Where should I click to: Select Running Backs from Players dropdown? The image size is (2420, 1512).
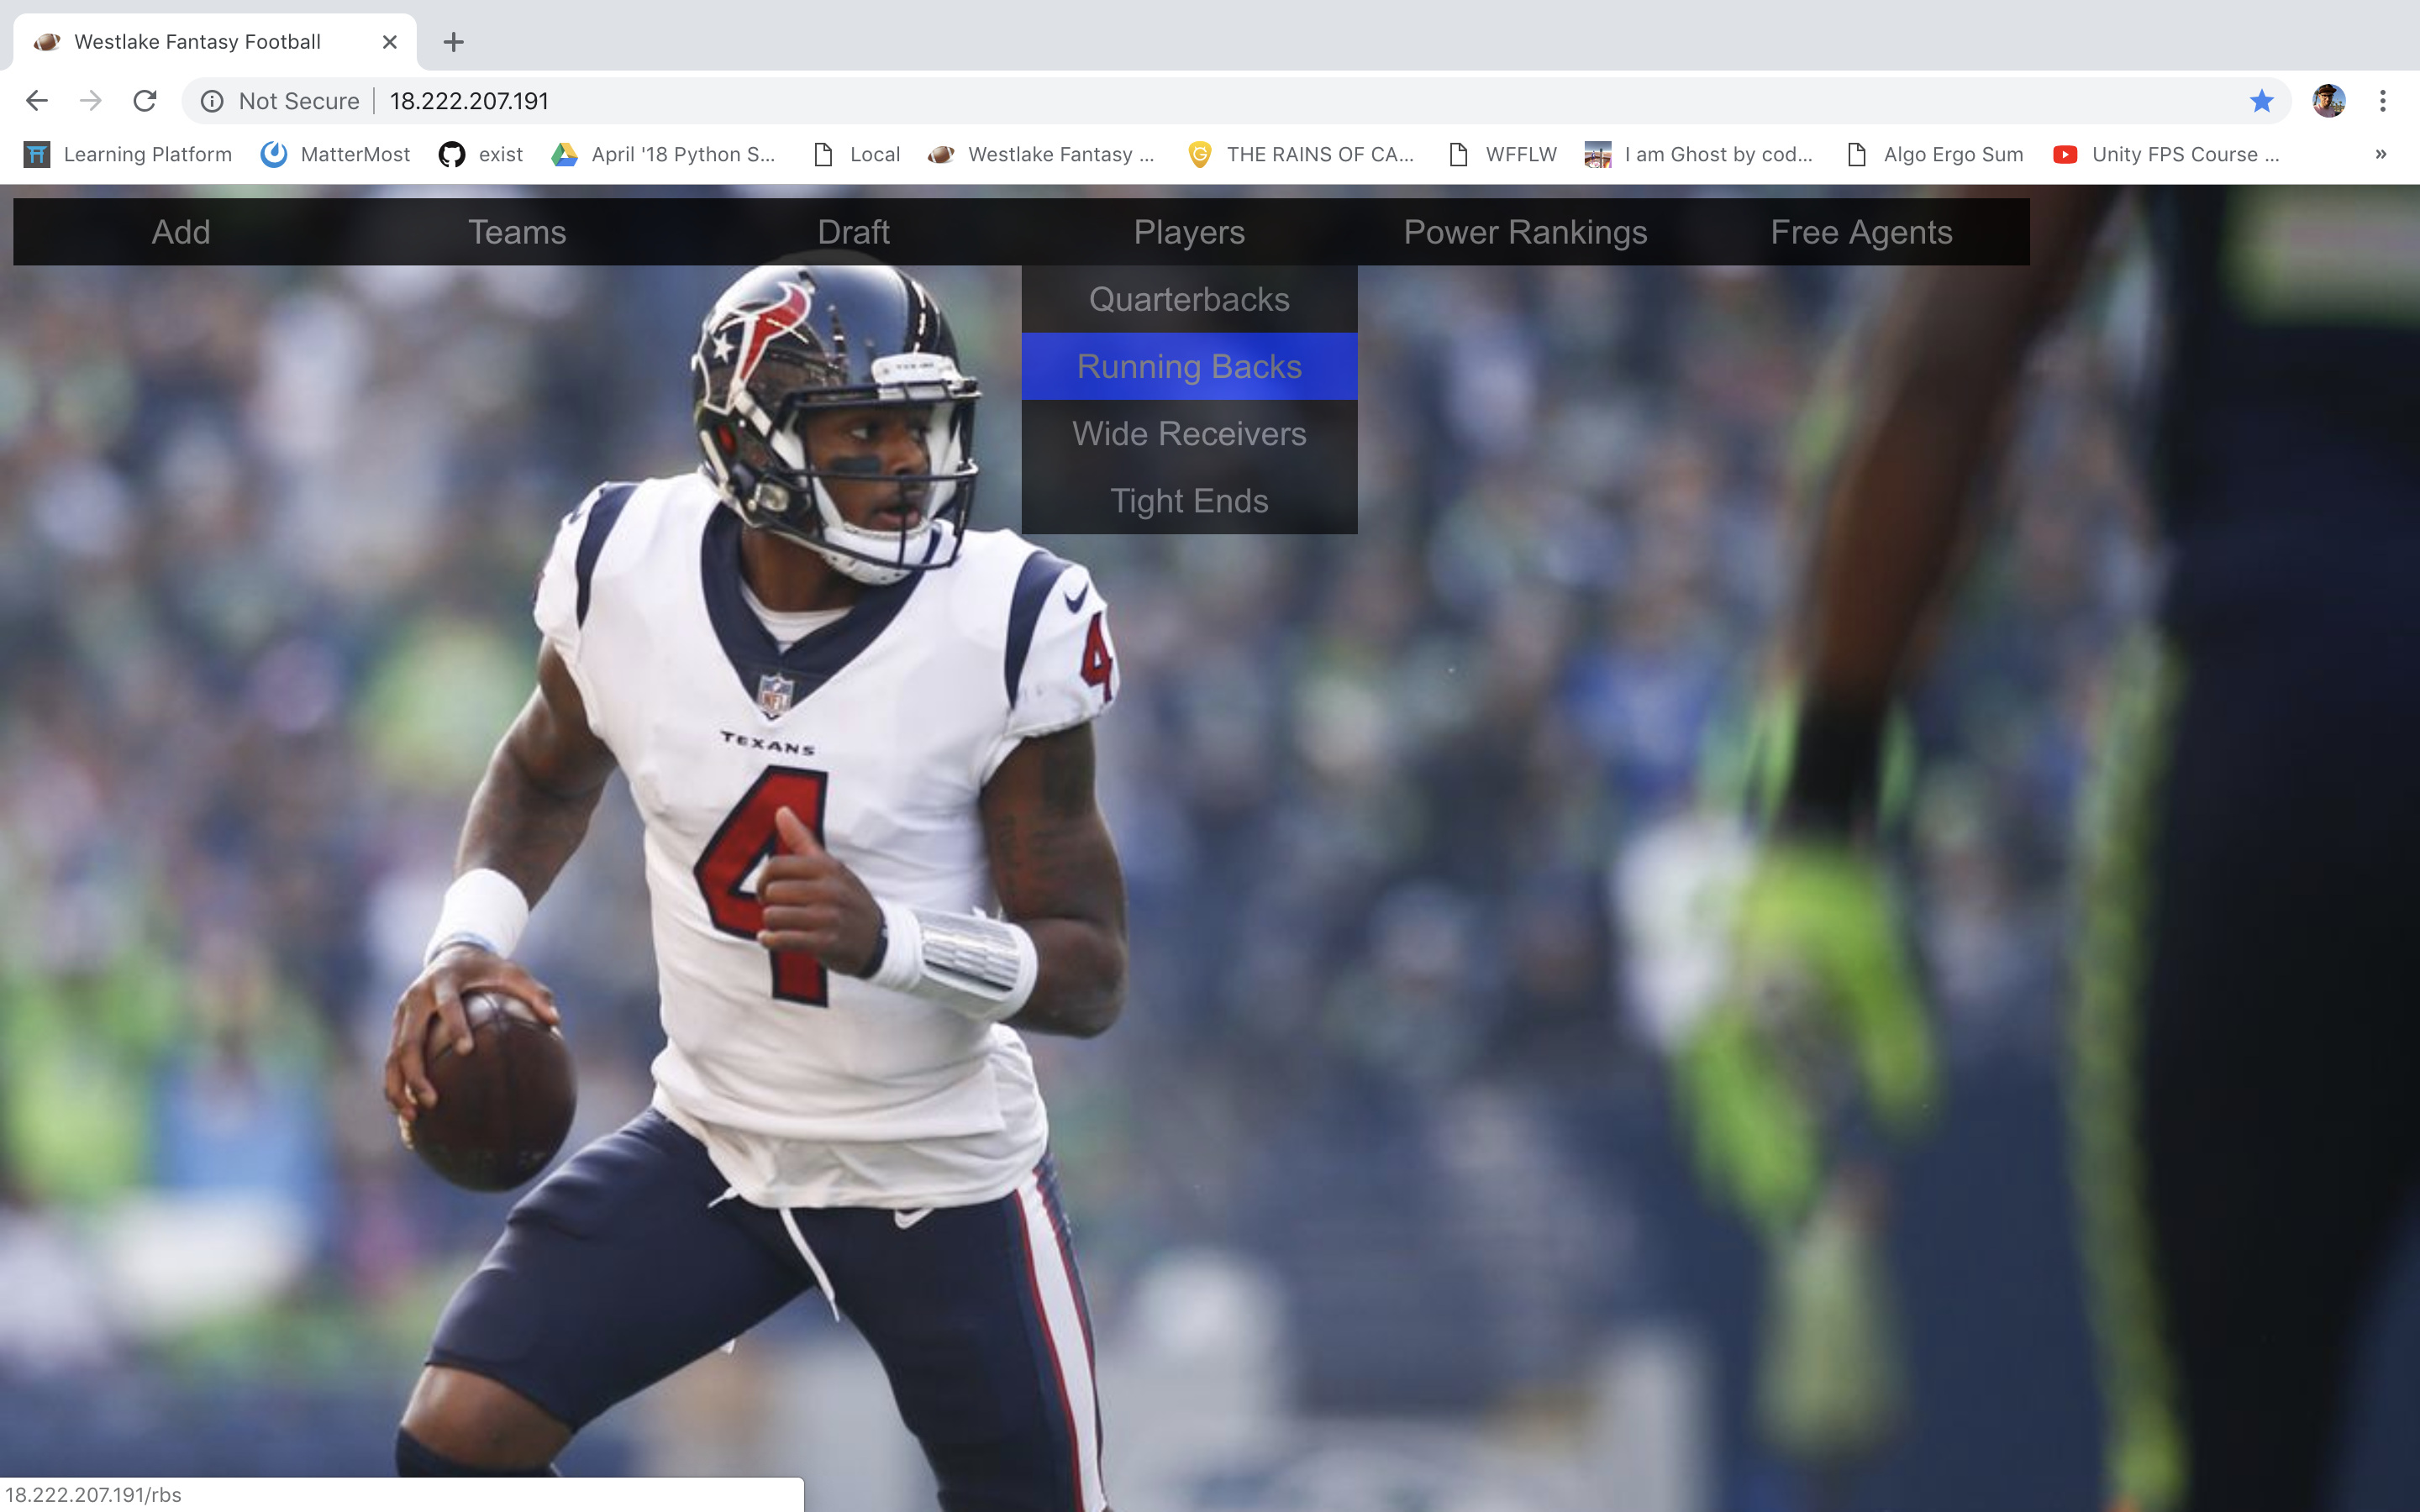(1190, 365)
